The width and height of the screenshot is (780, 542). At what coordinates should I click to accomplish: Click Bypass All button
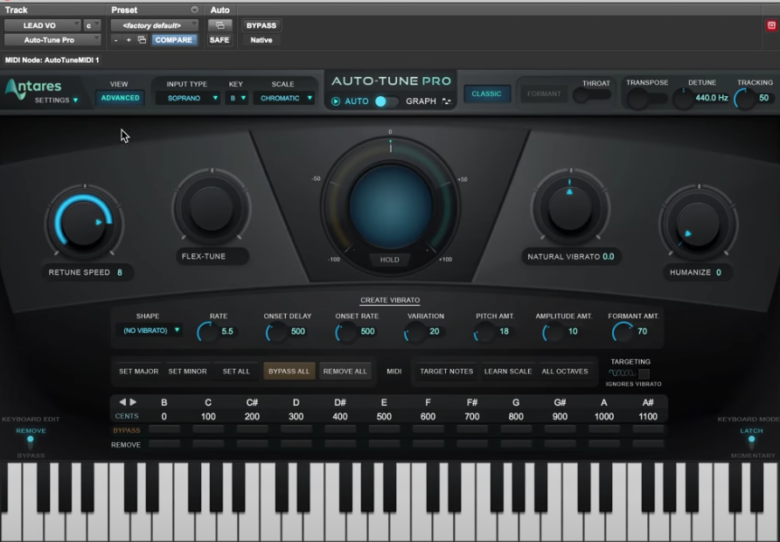pyautogui.click(x=289, y=371)
